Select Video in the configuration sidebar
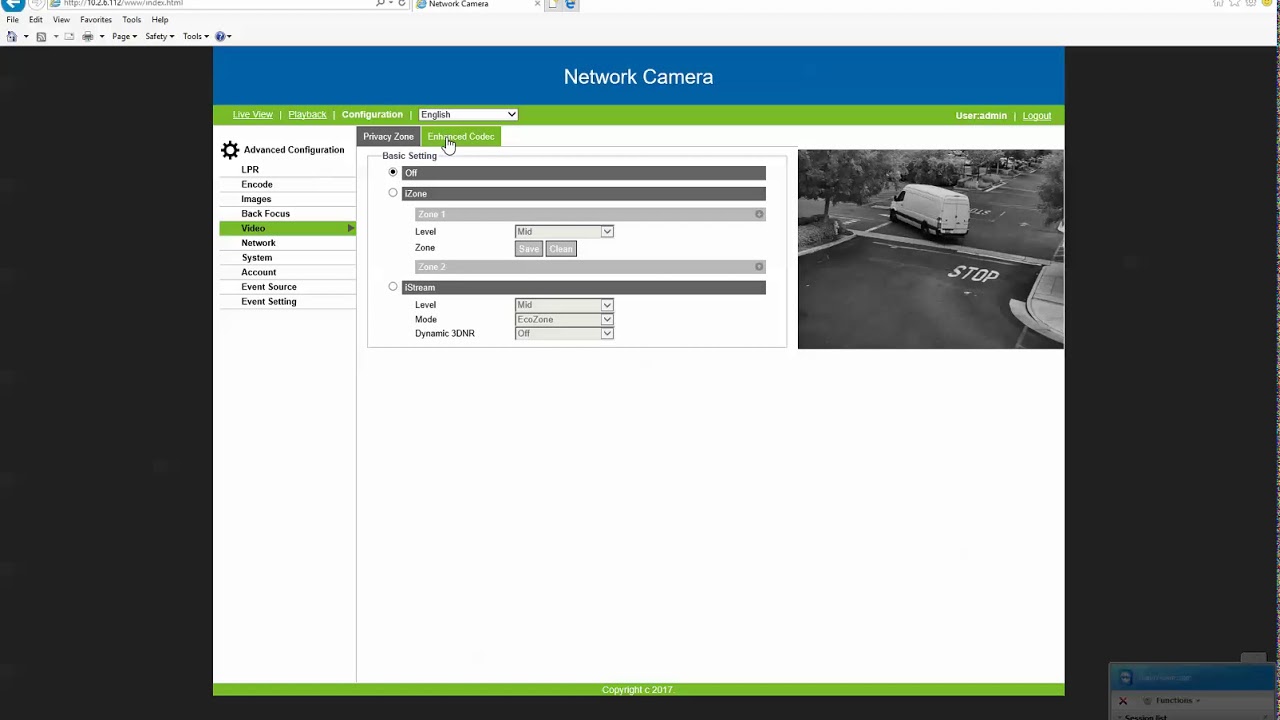Viewport: 1280px width, 720px height. [x=287, y=228]
